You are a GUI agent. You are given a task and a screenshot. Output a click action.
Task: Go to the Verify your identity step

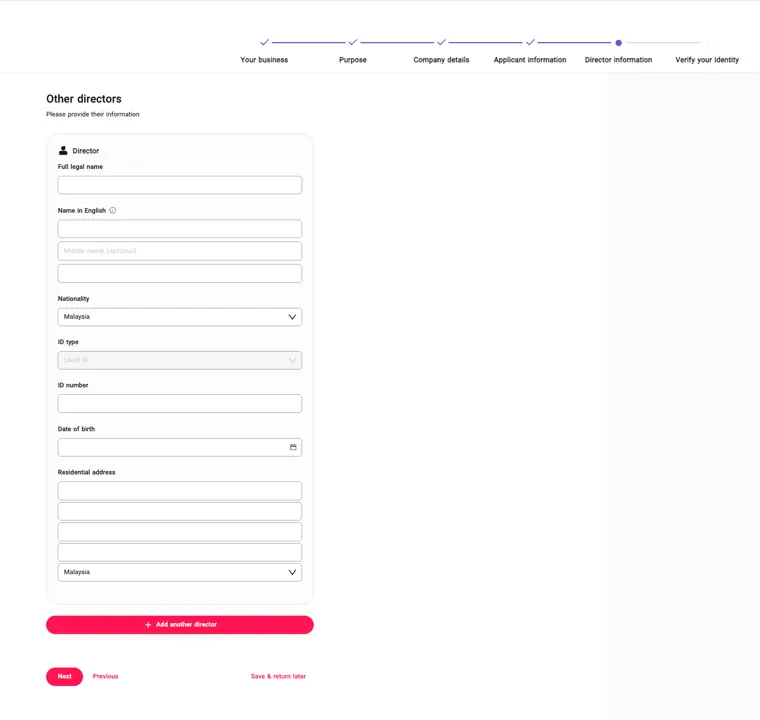(x=707, y=60)
